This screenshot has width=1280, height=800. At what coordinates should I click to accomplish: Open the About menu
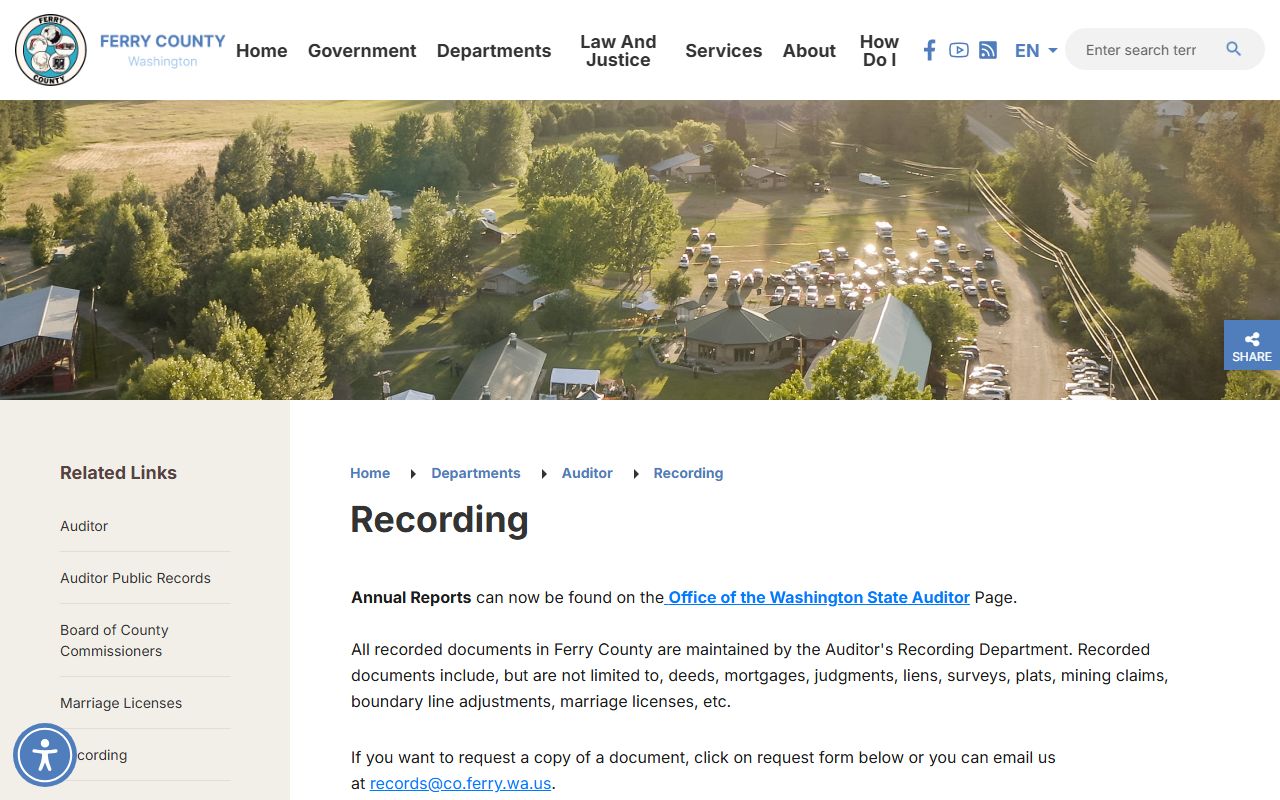point(809,50)
